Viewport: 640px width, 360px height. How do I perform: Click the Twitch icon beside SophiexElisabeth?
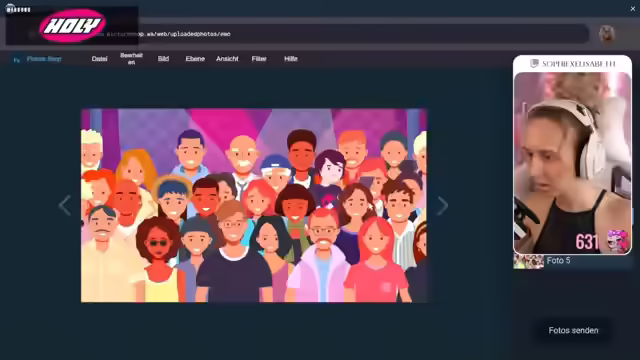tap(534, 63)
